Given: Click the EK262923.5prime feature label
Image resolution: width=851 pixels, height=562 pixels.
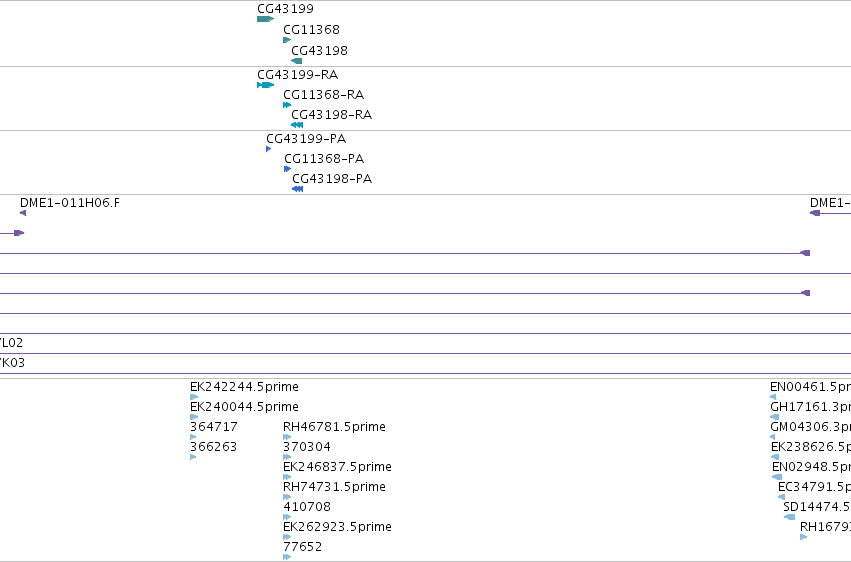Looking at the screenshot, I should click(337, 527).
